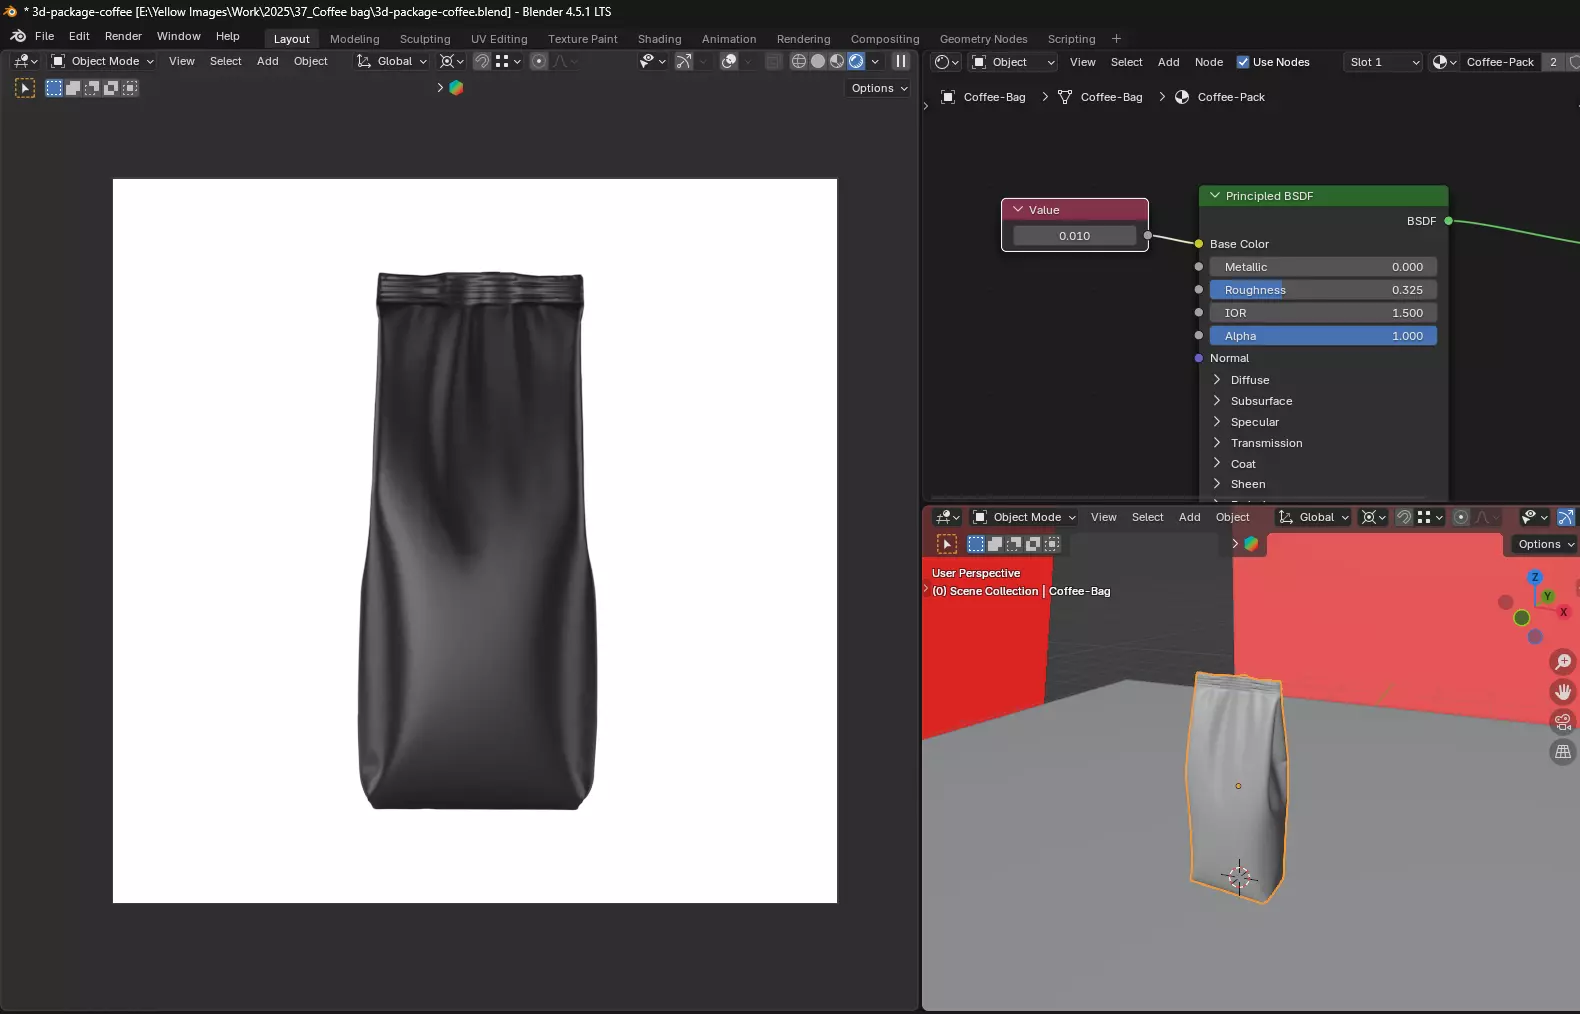This screenshot has width=1580, height=1014.
Task: Choose 'extend selection' mode in the left viewport
Action: [x=73, y=88]
